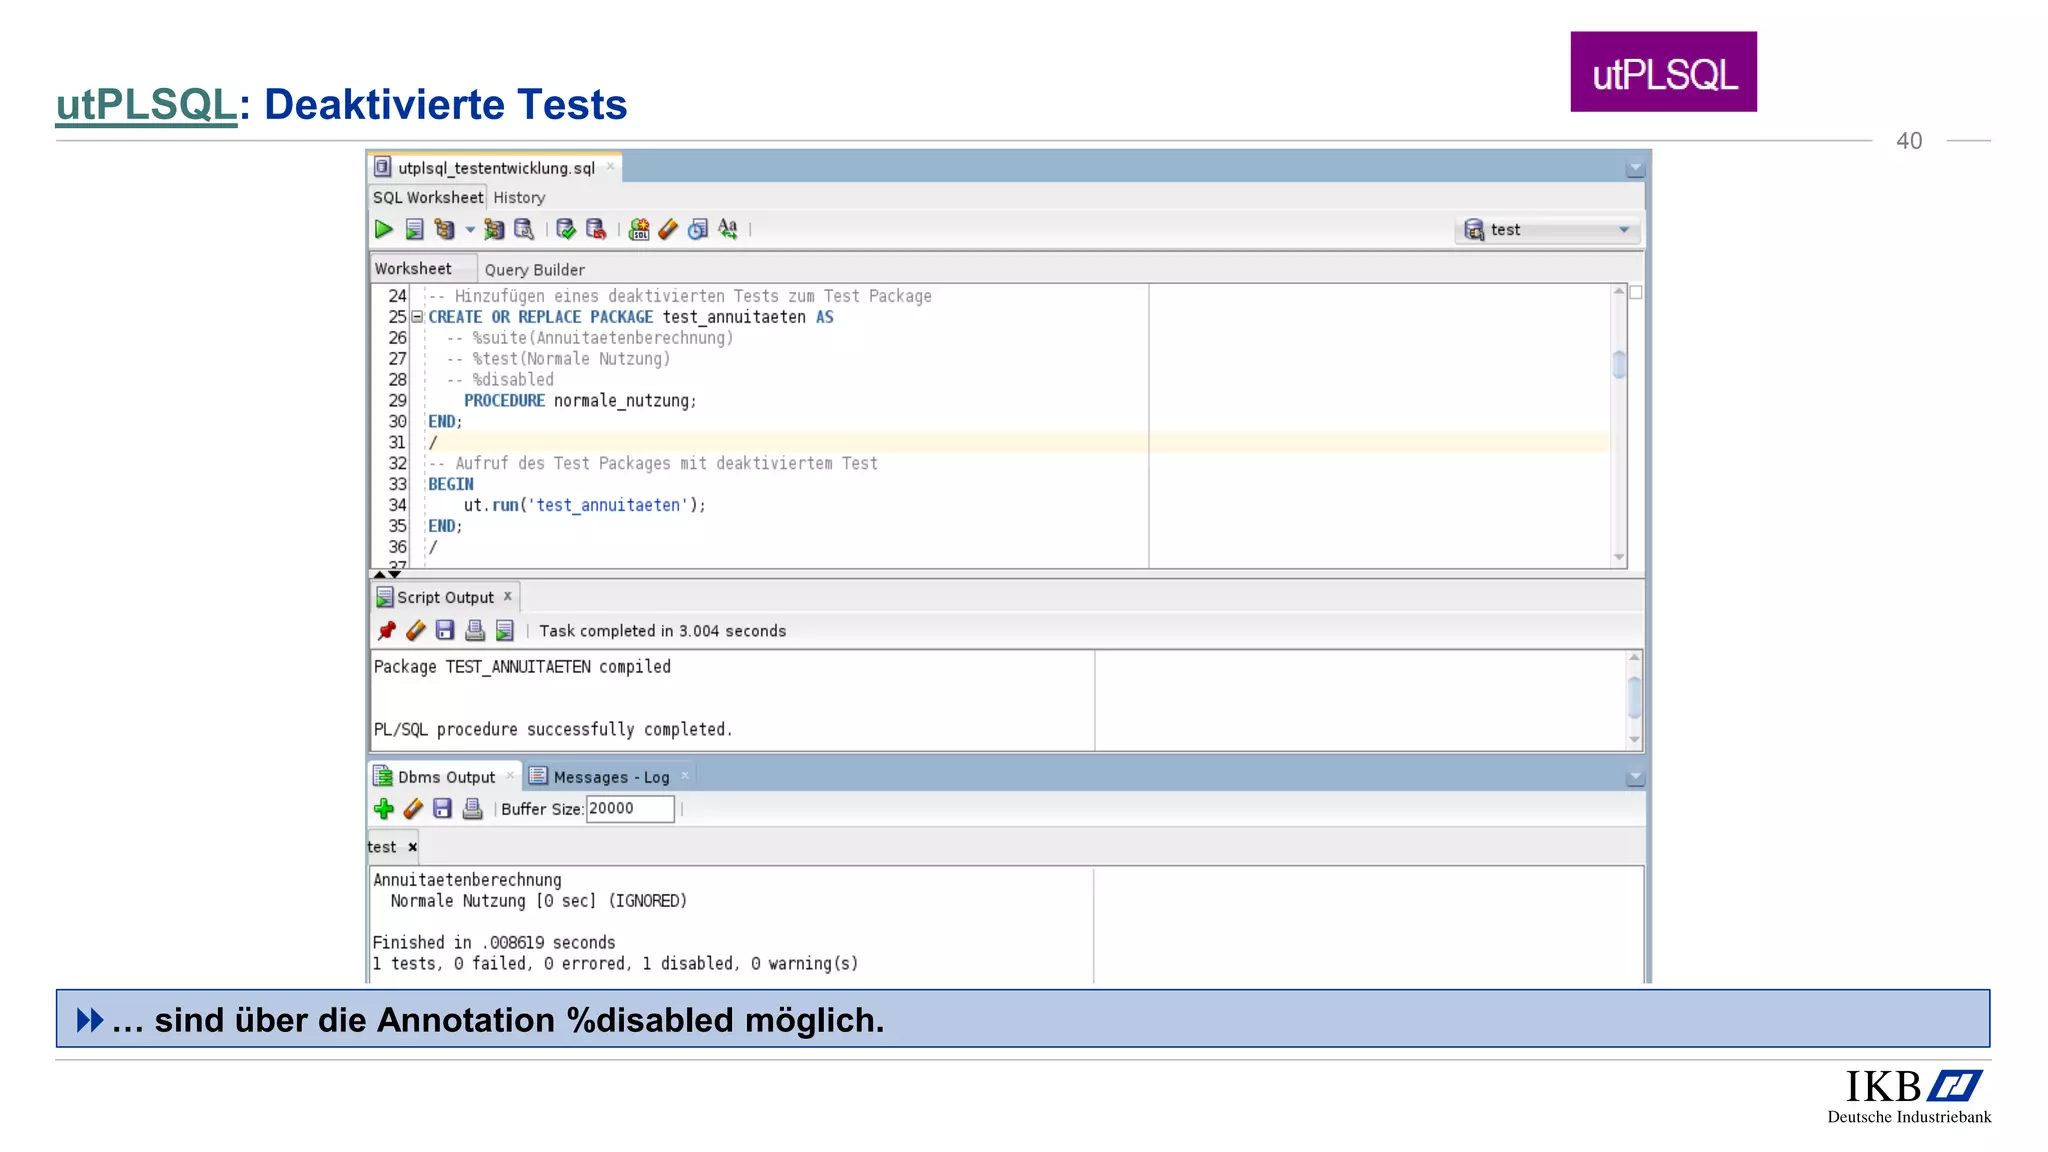Viewport: 2048px width, 1152px height.
Task: Click the Script Output print icon
Action: coord(475,630)
